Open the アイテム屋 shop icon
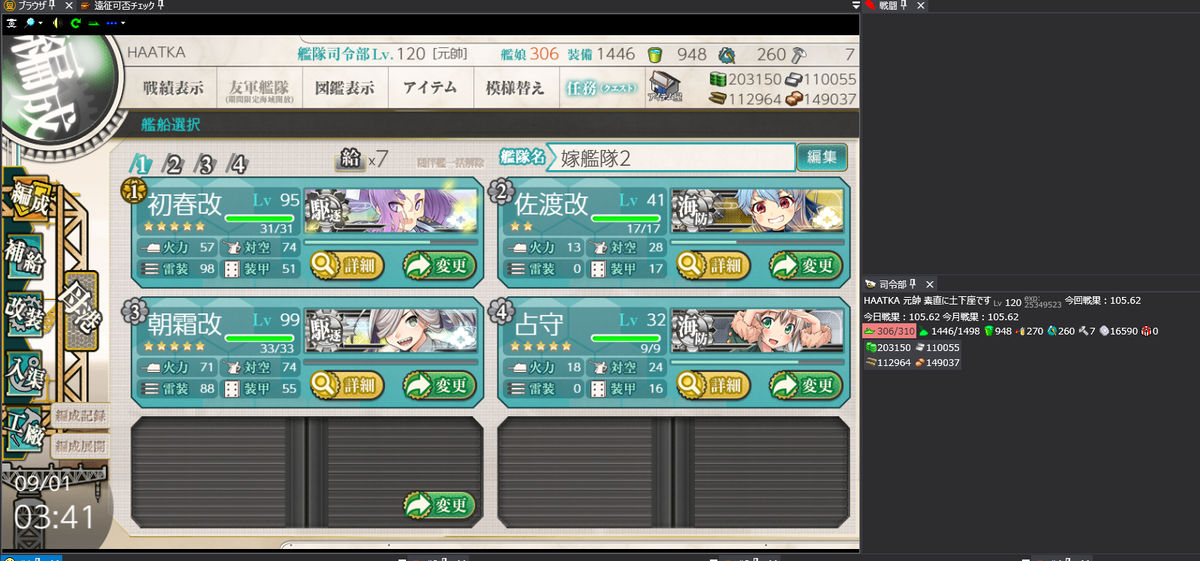The height and width of the screenshot is (561, 1200). point(664,87)
